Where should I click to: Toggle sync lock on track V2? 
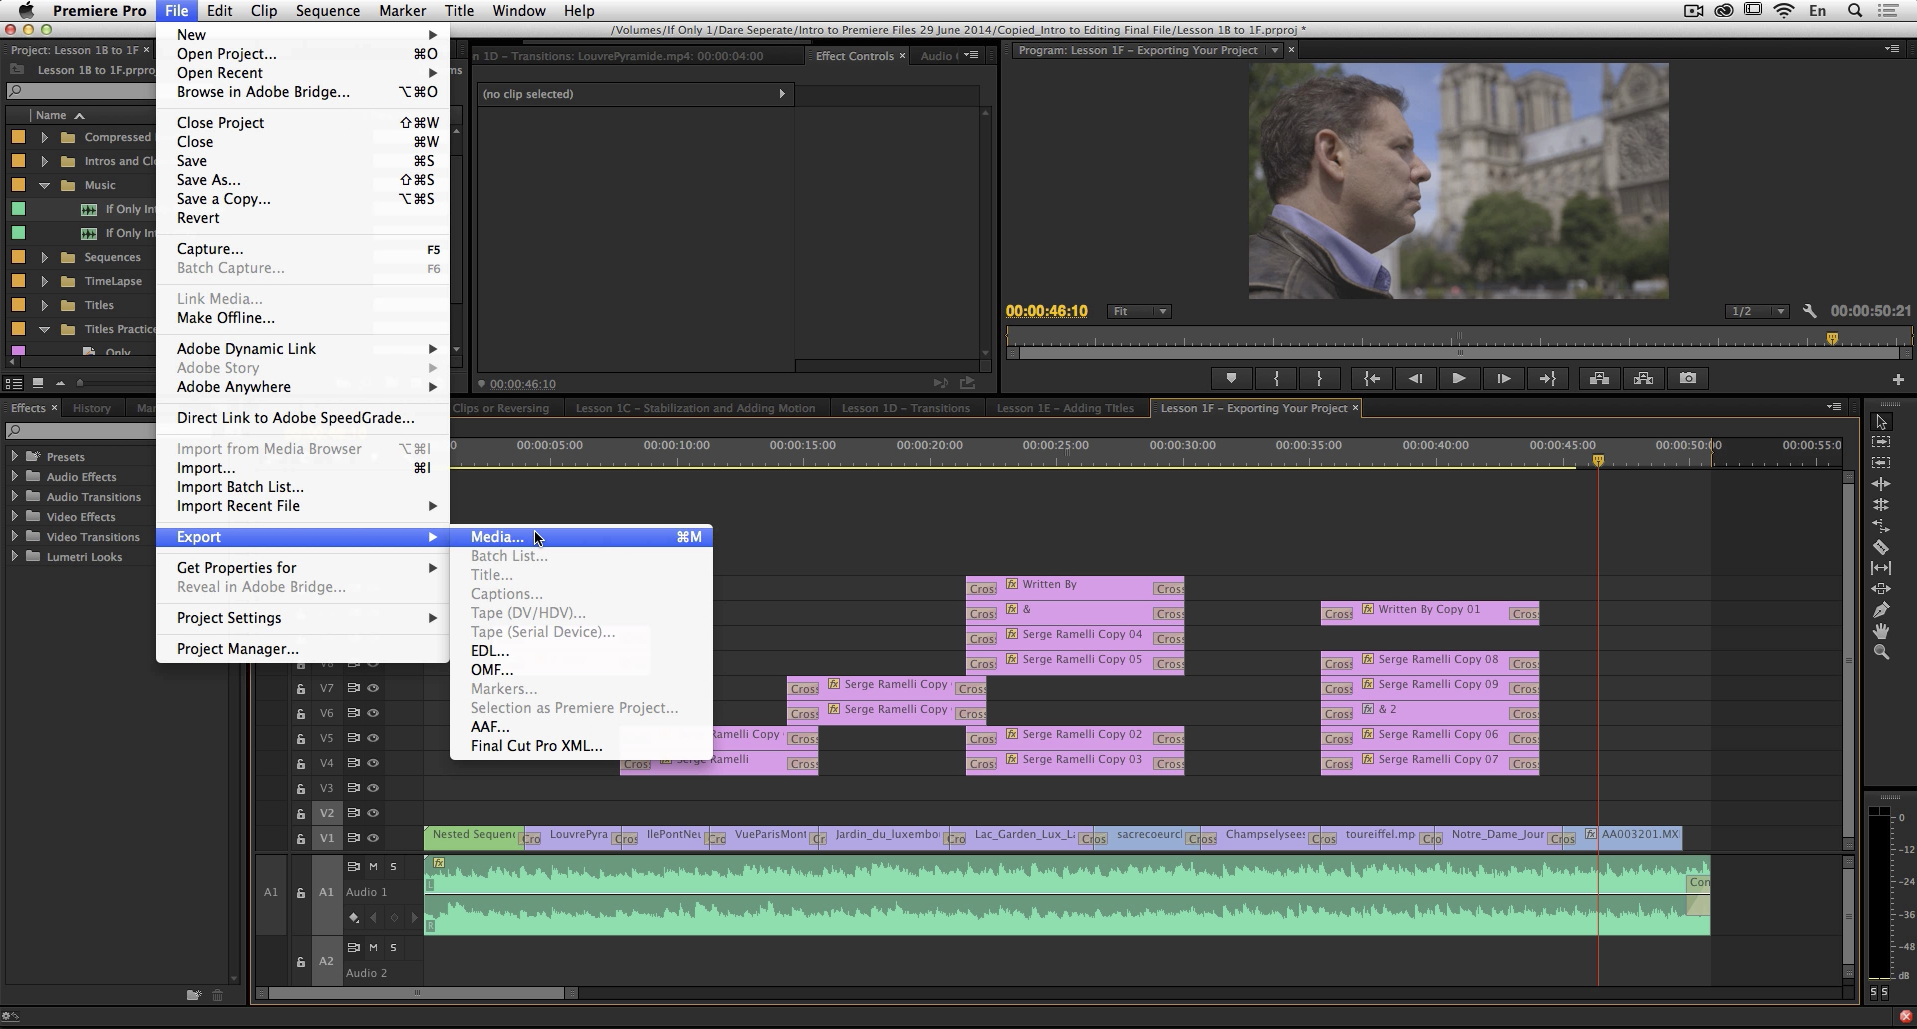coord(353,813)
